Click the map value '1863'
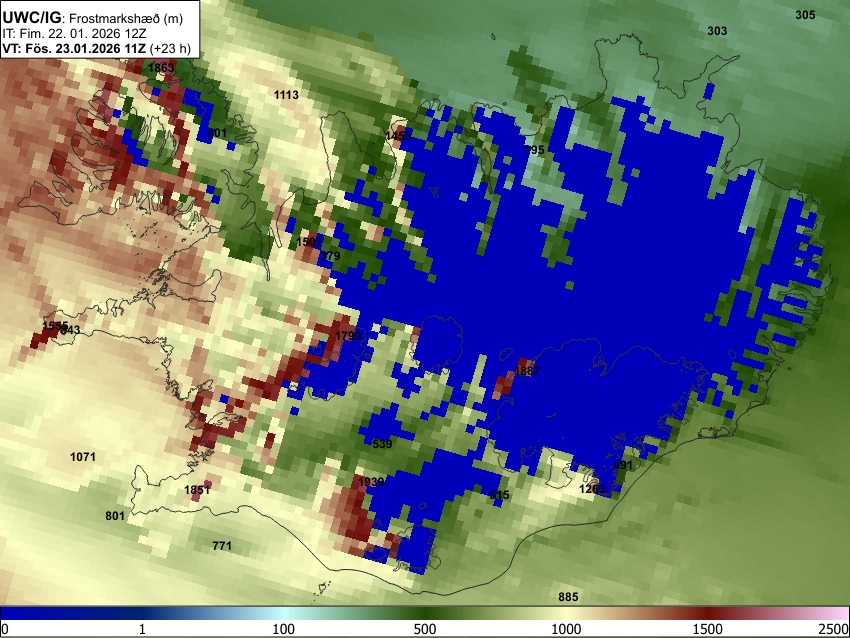Image resolution: width=850 pixels, height=638 pixels. 161,68
